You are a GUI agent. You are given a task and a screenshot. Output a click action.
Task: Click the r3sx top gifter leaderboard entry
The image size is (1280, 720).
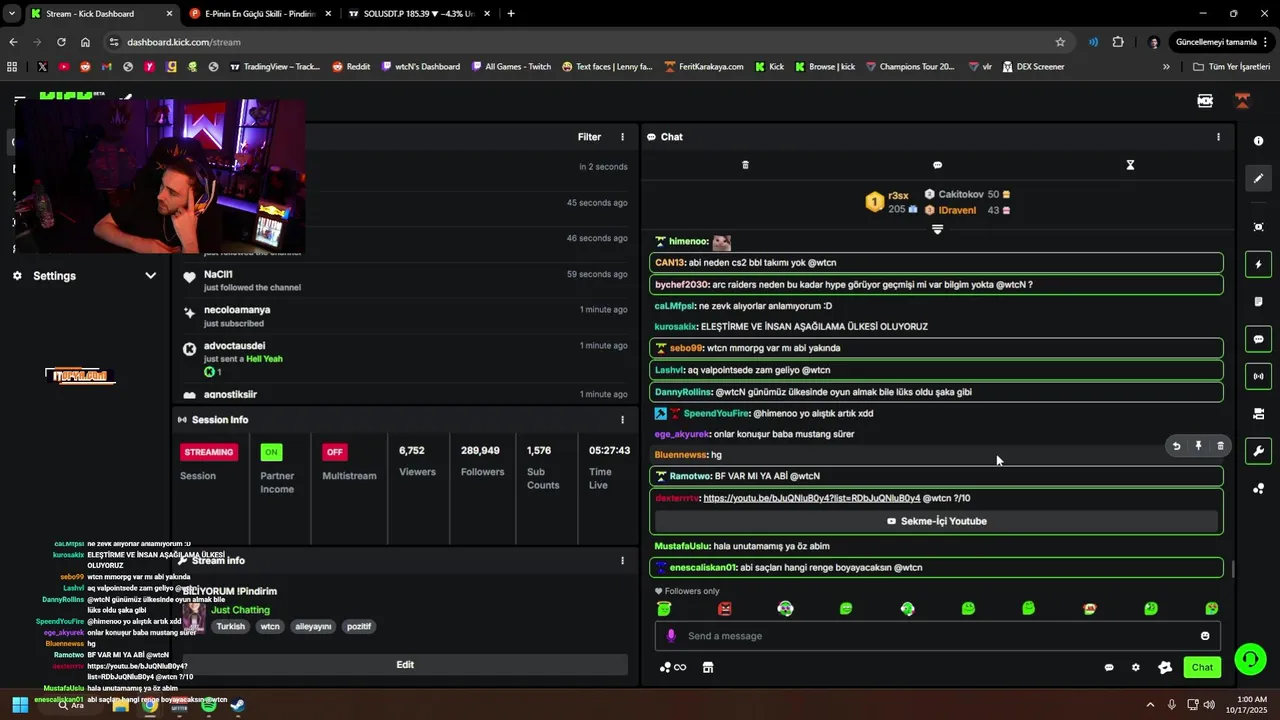[891, 202]
